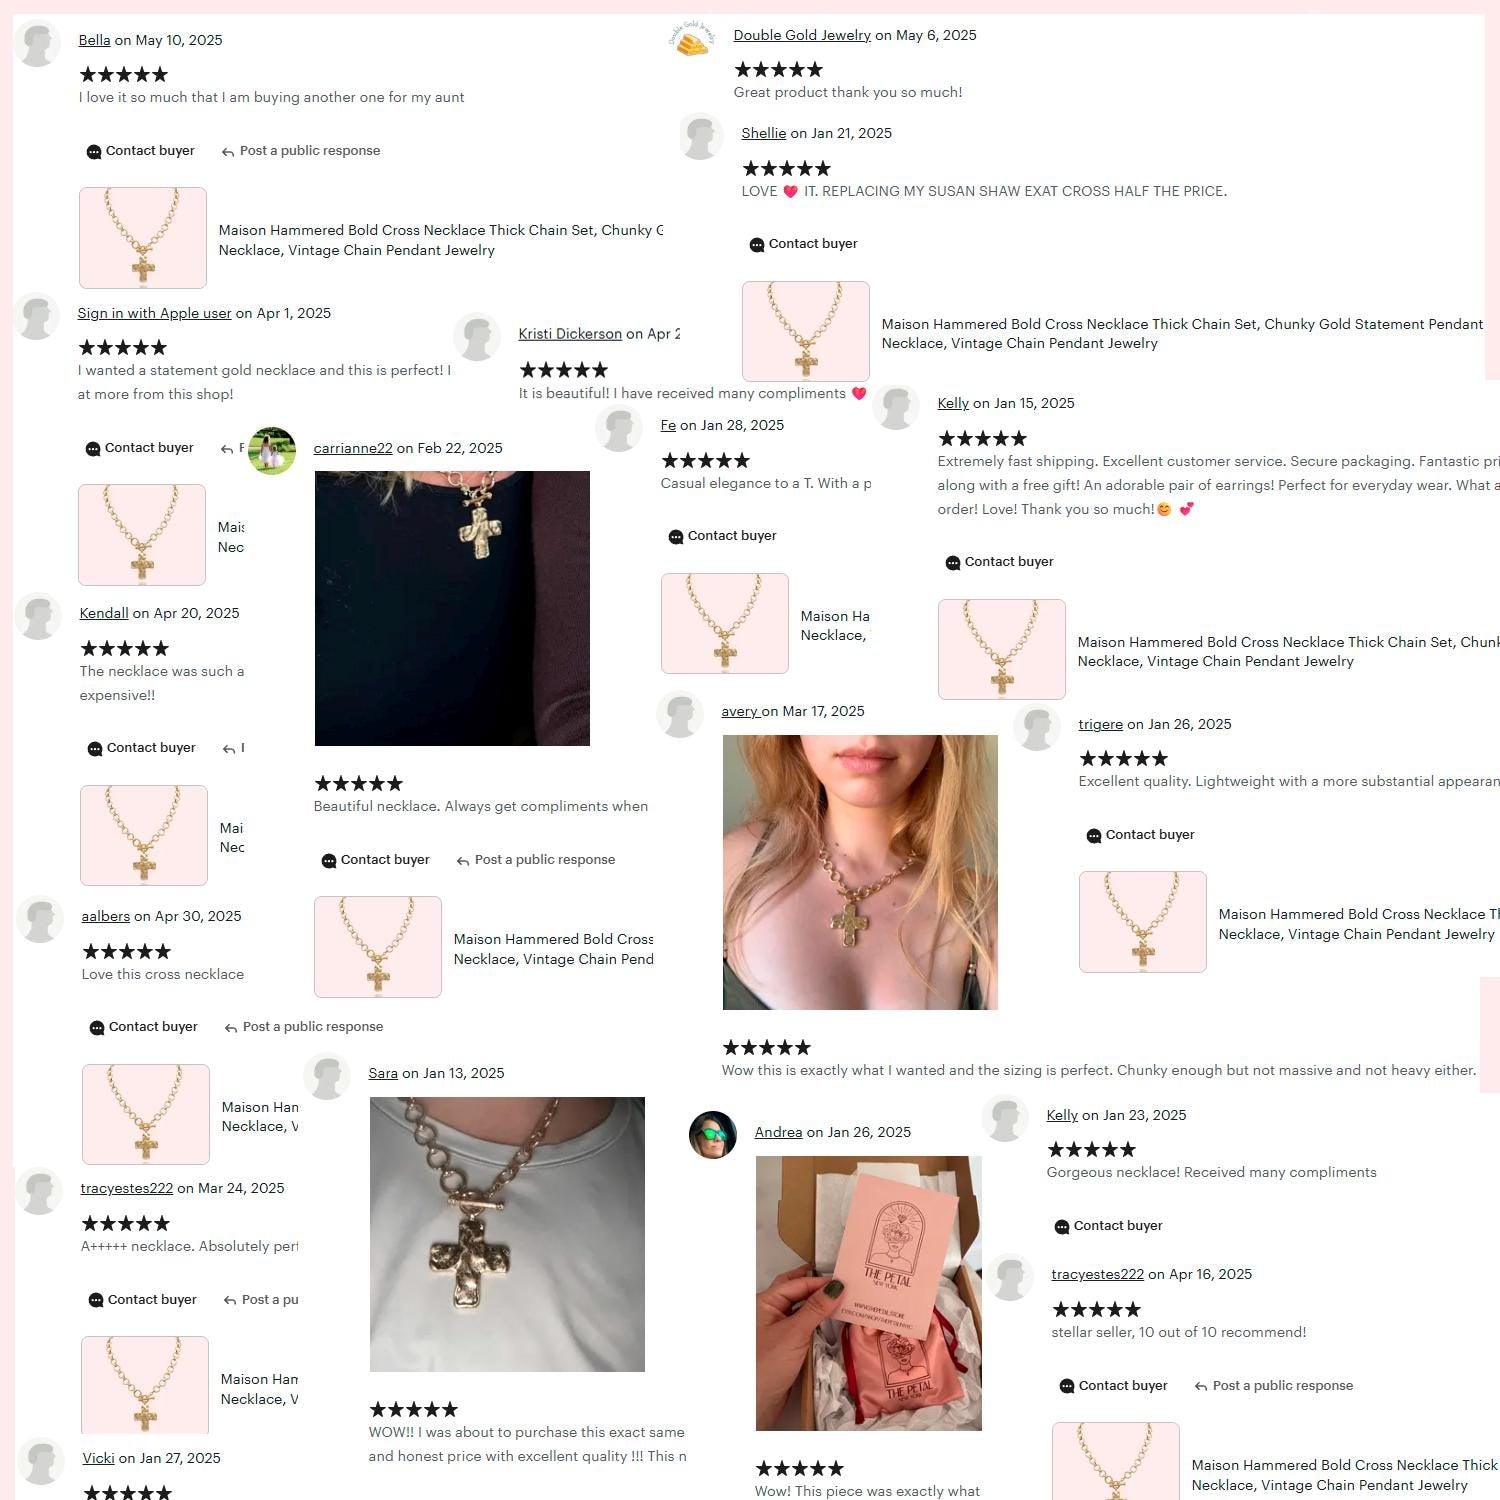Image resolution: width=1500 pixels, height=1500 pixels.
Task: Click chat bubble icon under trigere's review
Action: 1094,836
